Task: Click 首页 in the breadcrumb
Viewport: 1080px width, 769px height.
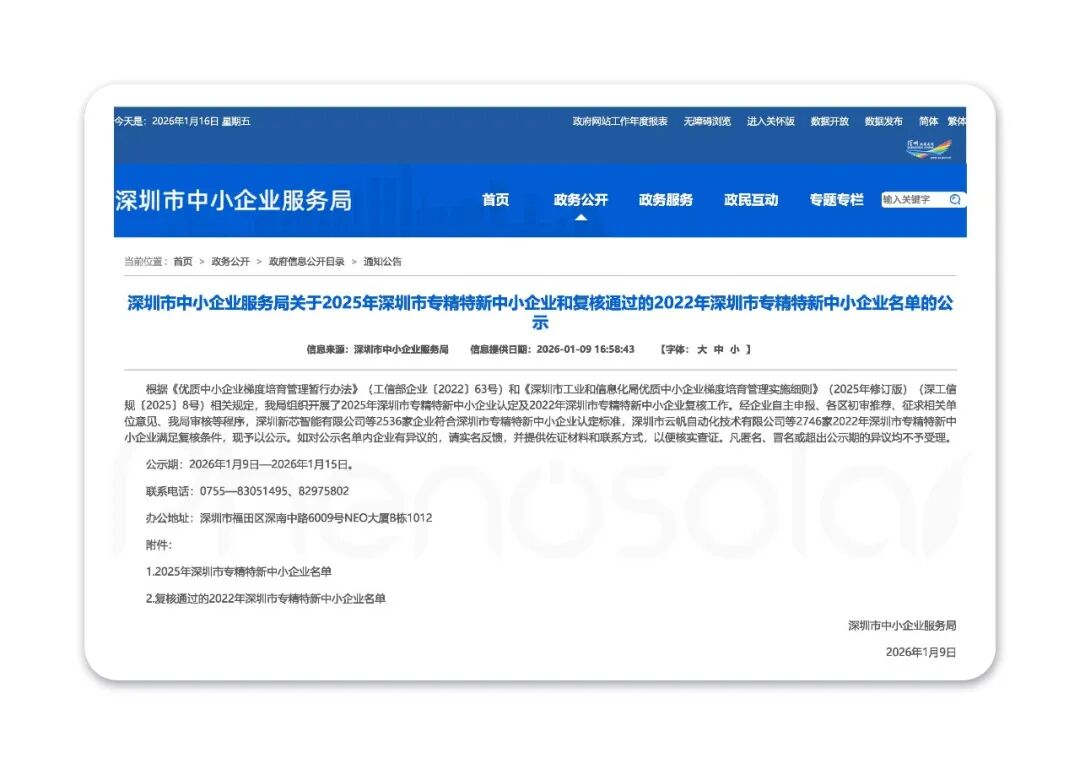Action: [x=183, y=262]
